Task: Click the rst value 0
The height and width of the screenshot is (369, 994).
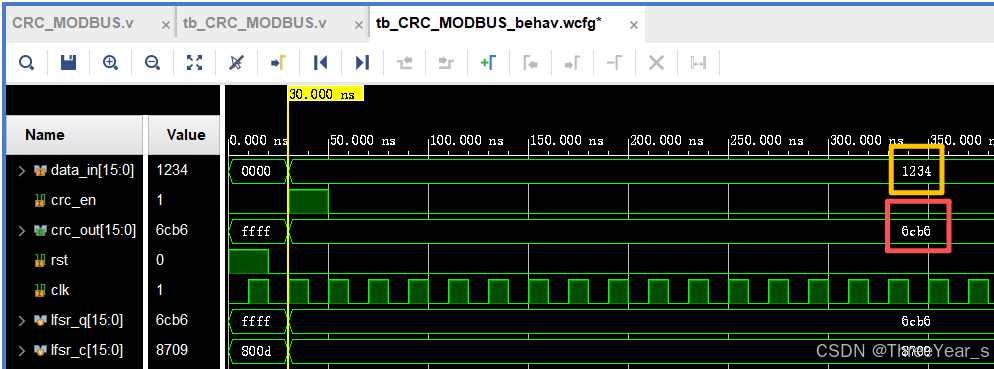Action: (160, 260)
